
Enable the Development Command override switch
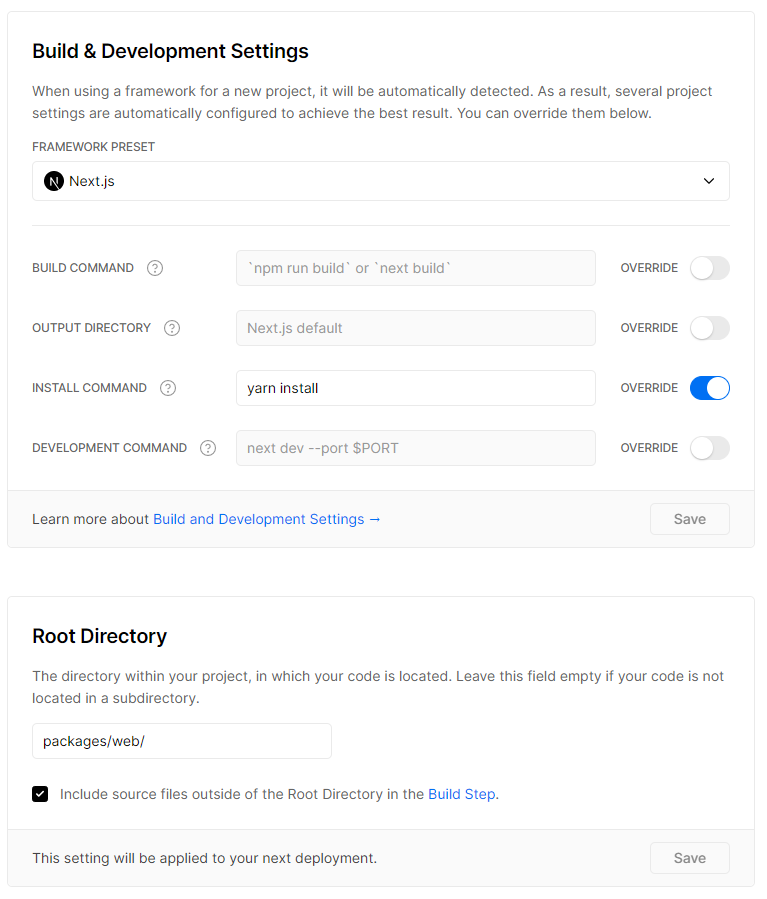(710, 448)
